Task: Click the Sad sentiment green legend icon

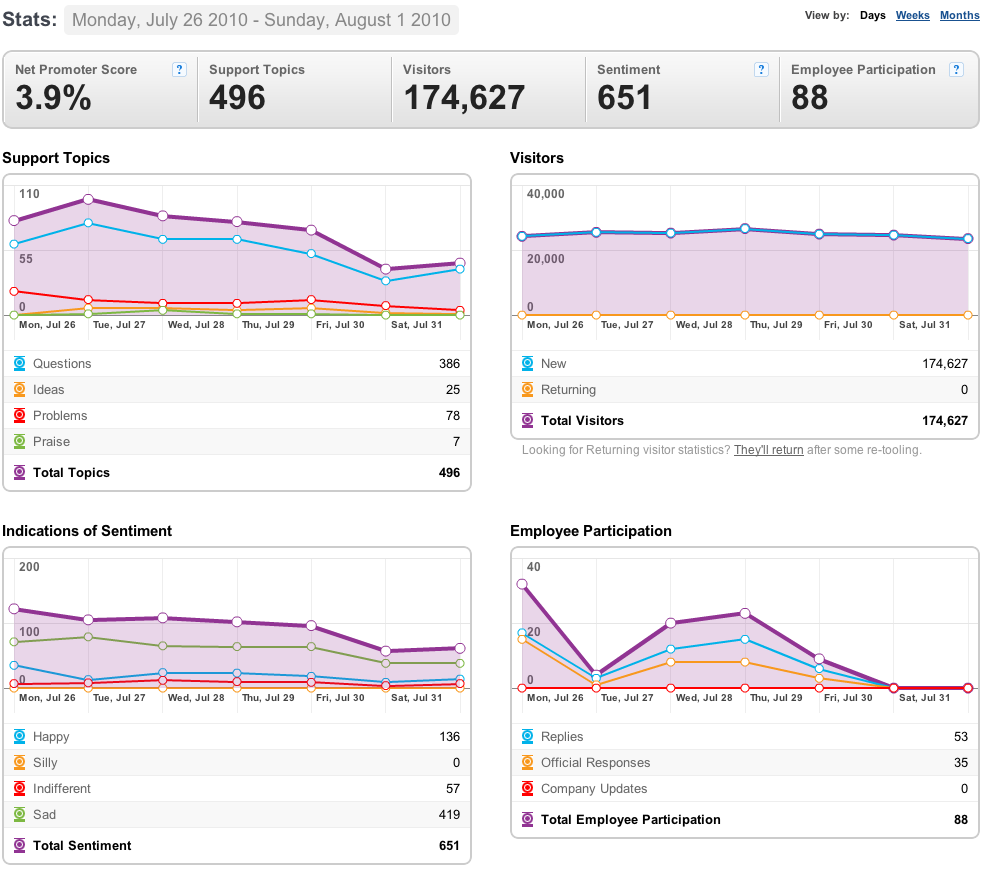Action: pos(20,815)
